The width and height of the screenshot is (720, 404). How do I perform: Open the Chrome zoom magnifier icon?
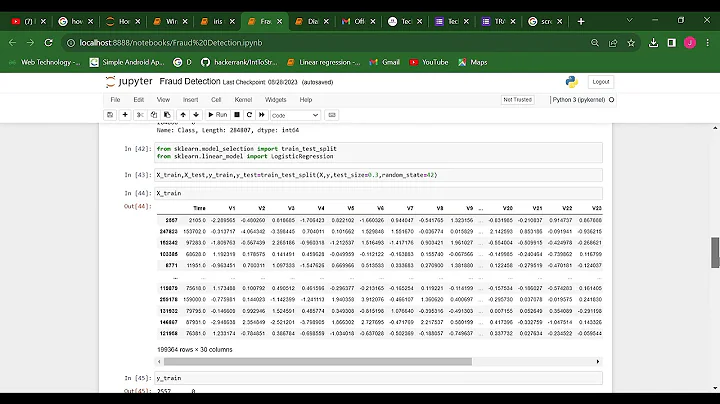pos(595,43)
